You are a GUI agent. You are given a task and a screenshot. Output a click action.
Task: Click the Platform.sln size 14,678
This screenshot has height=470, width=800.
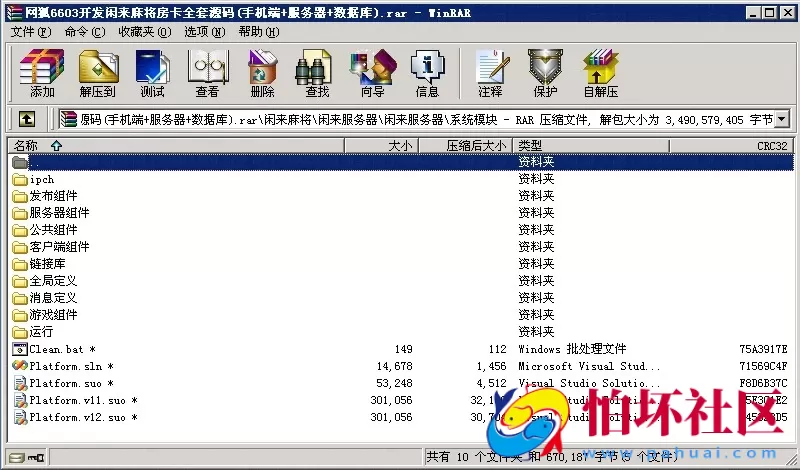click(394, 366)
